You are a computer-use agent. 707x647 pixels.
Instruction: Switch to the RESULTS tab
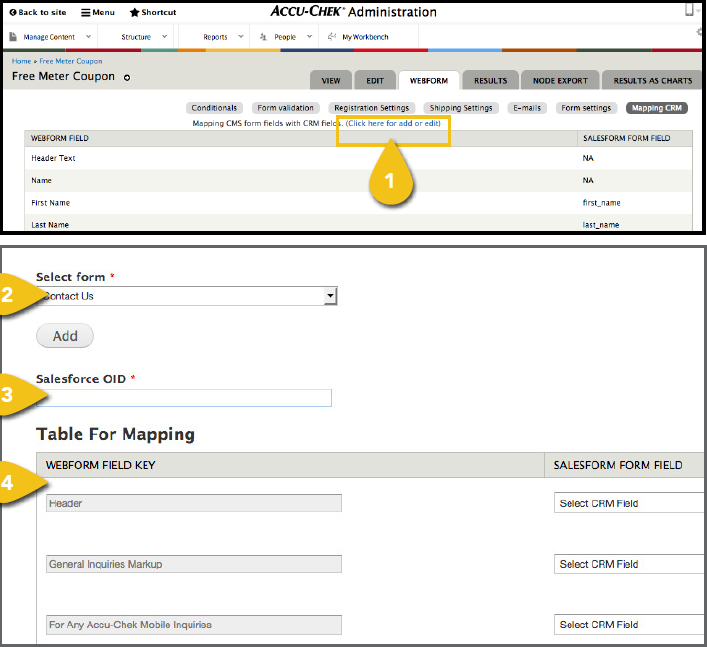[491, 81]
